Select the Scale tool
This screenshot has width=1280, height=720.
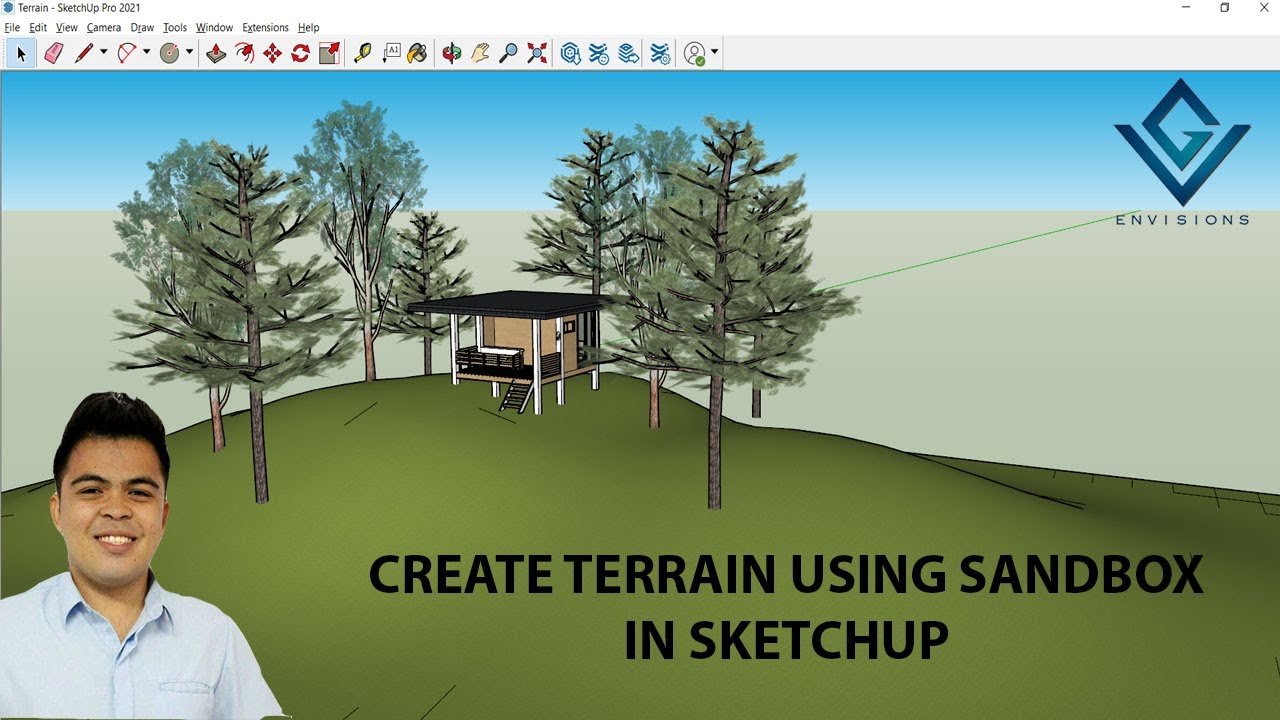(329, 53)
